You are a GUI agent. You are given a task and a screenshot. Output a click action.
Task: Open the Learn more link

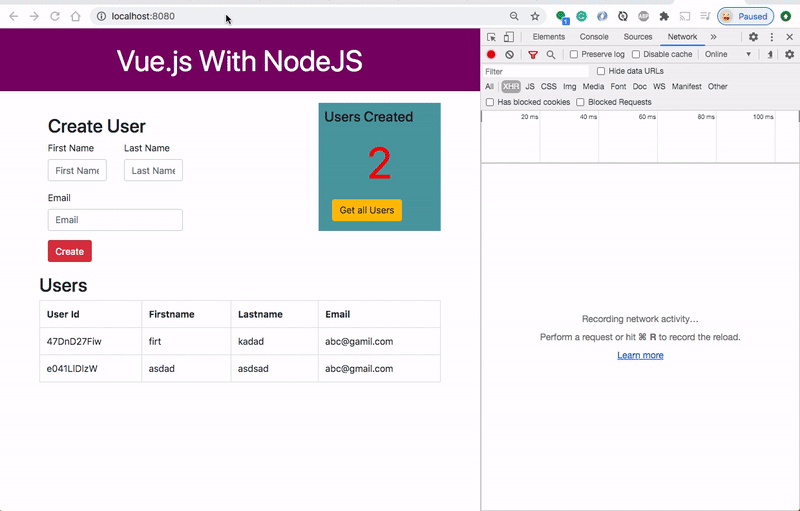point(640,355)
